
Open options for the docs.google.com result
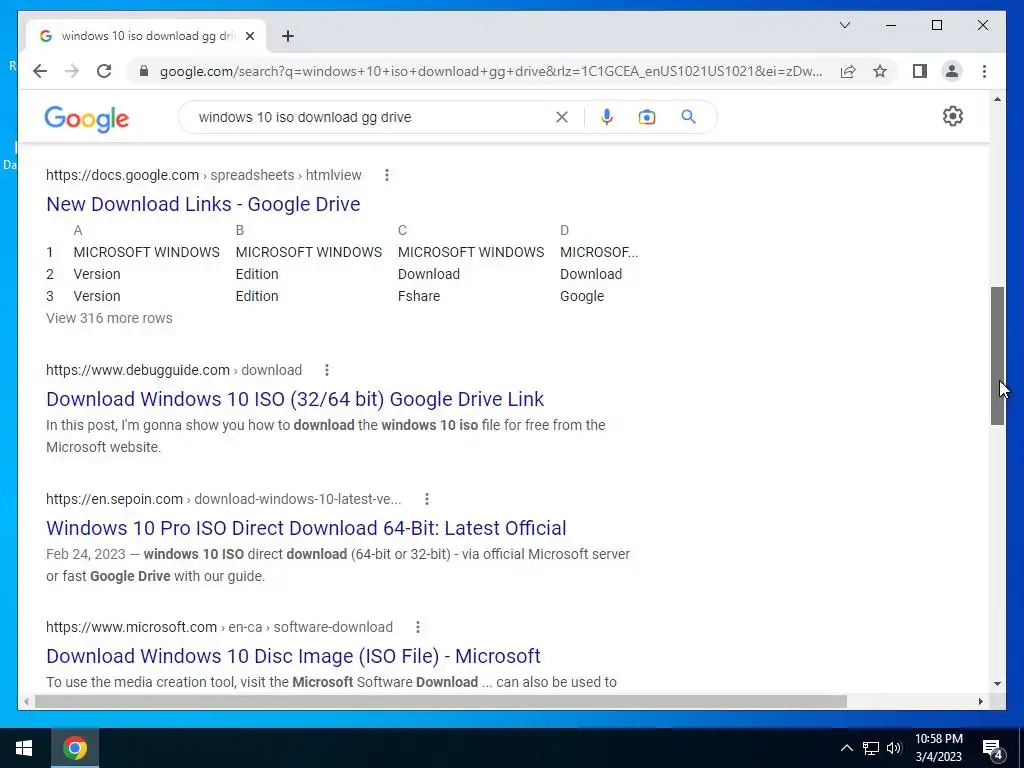point(387,175)
